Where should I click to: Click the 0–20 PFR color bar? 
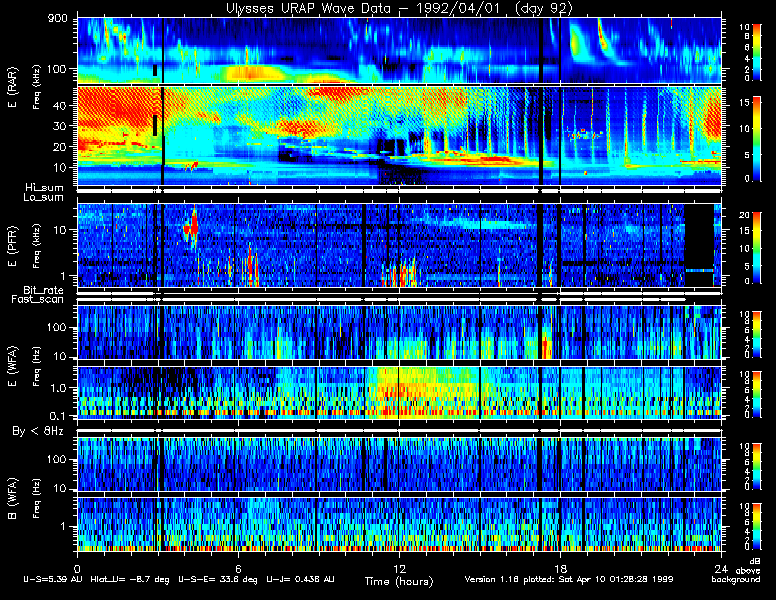757,248
